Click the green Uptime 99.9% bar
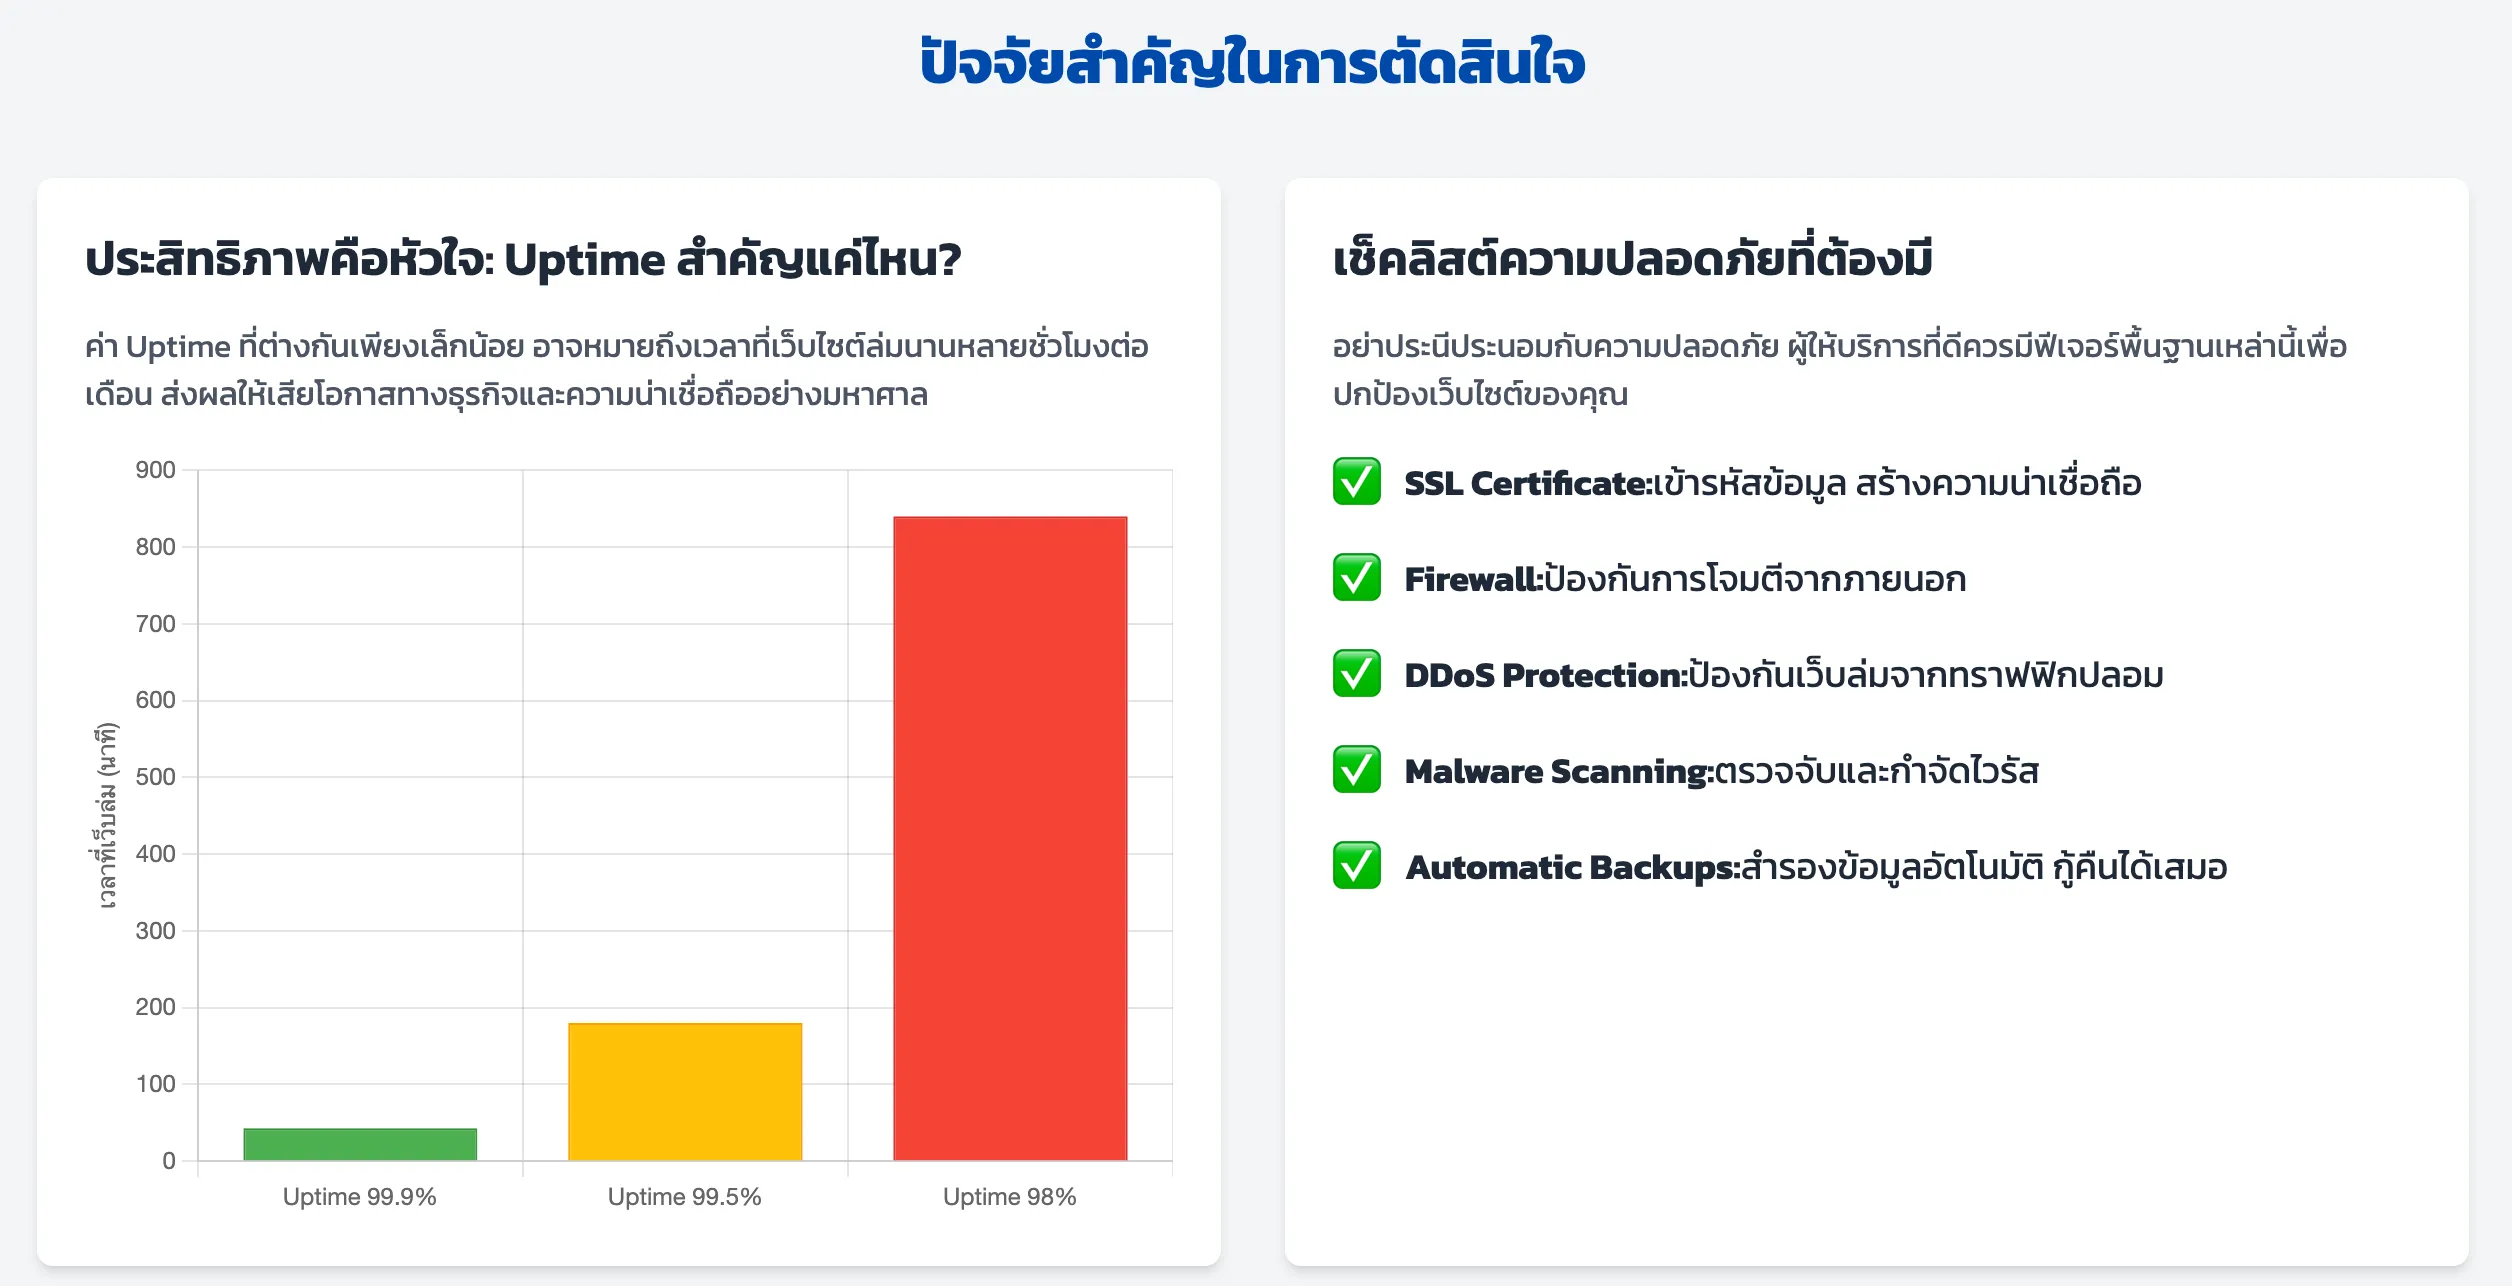The width and height of the screenshot is (2512, 1286). tap(360, 1144)
